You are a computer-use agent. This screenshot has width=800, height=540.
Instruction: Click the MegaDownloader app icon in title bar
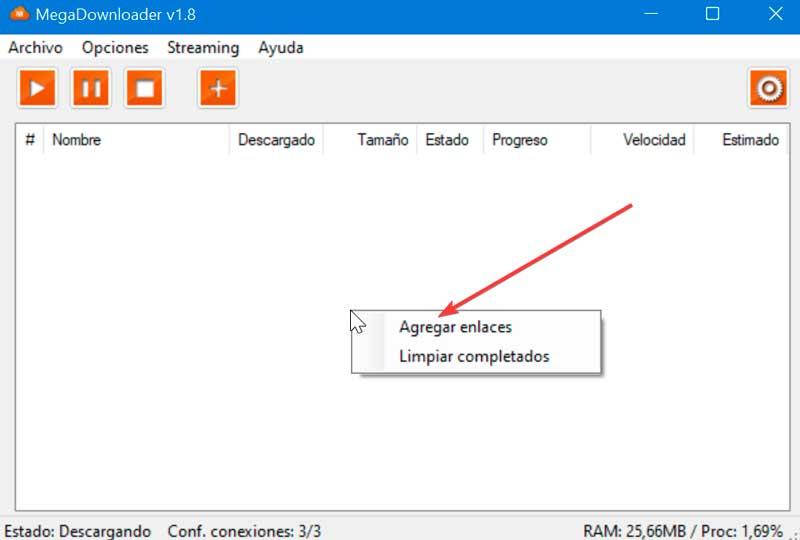[19, 14]
